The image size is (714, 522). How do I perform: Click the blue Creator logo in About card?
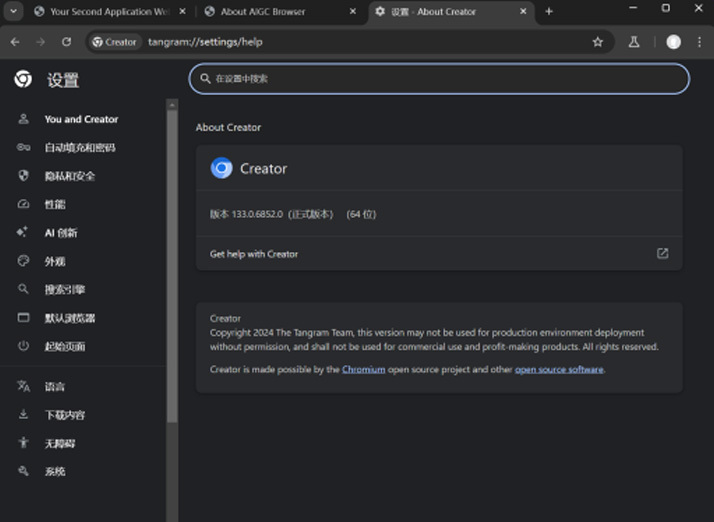222,168
